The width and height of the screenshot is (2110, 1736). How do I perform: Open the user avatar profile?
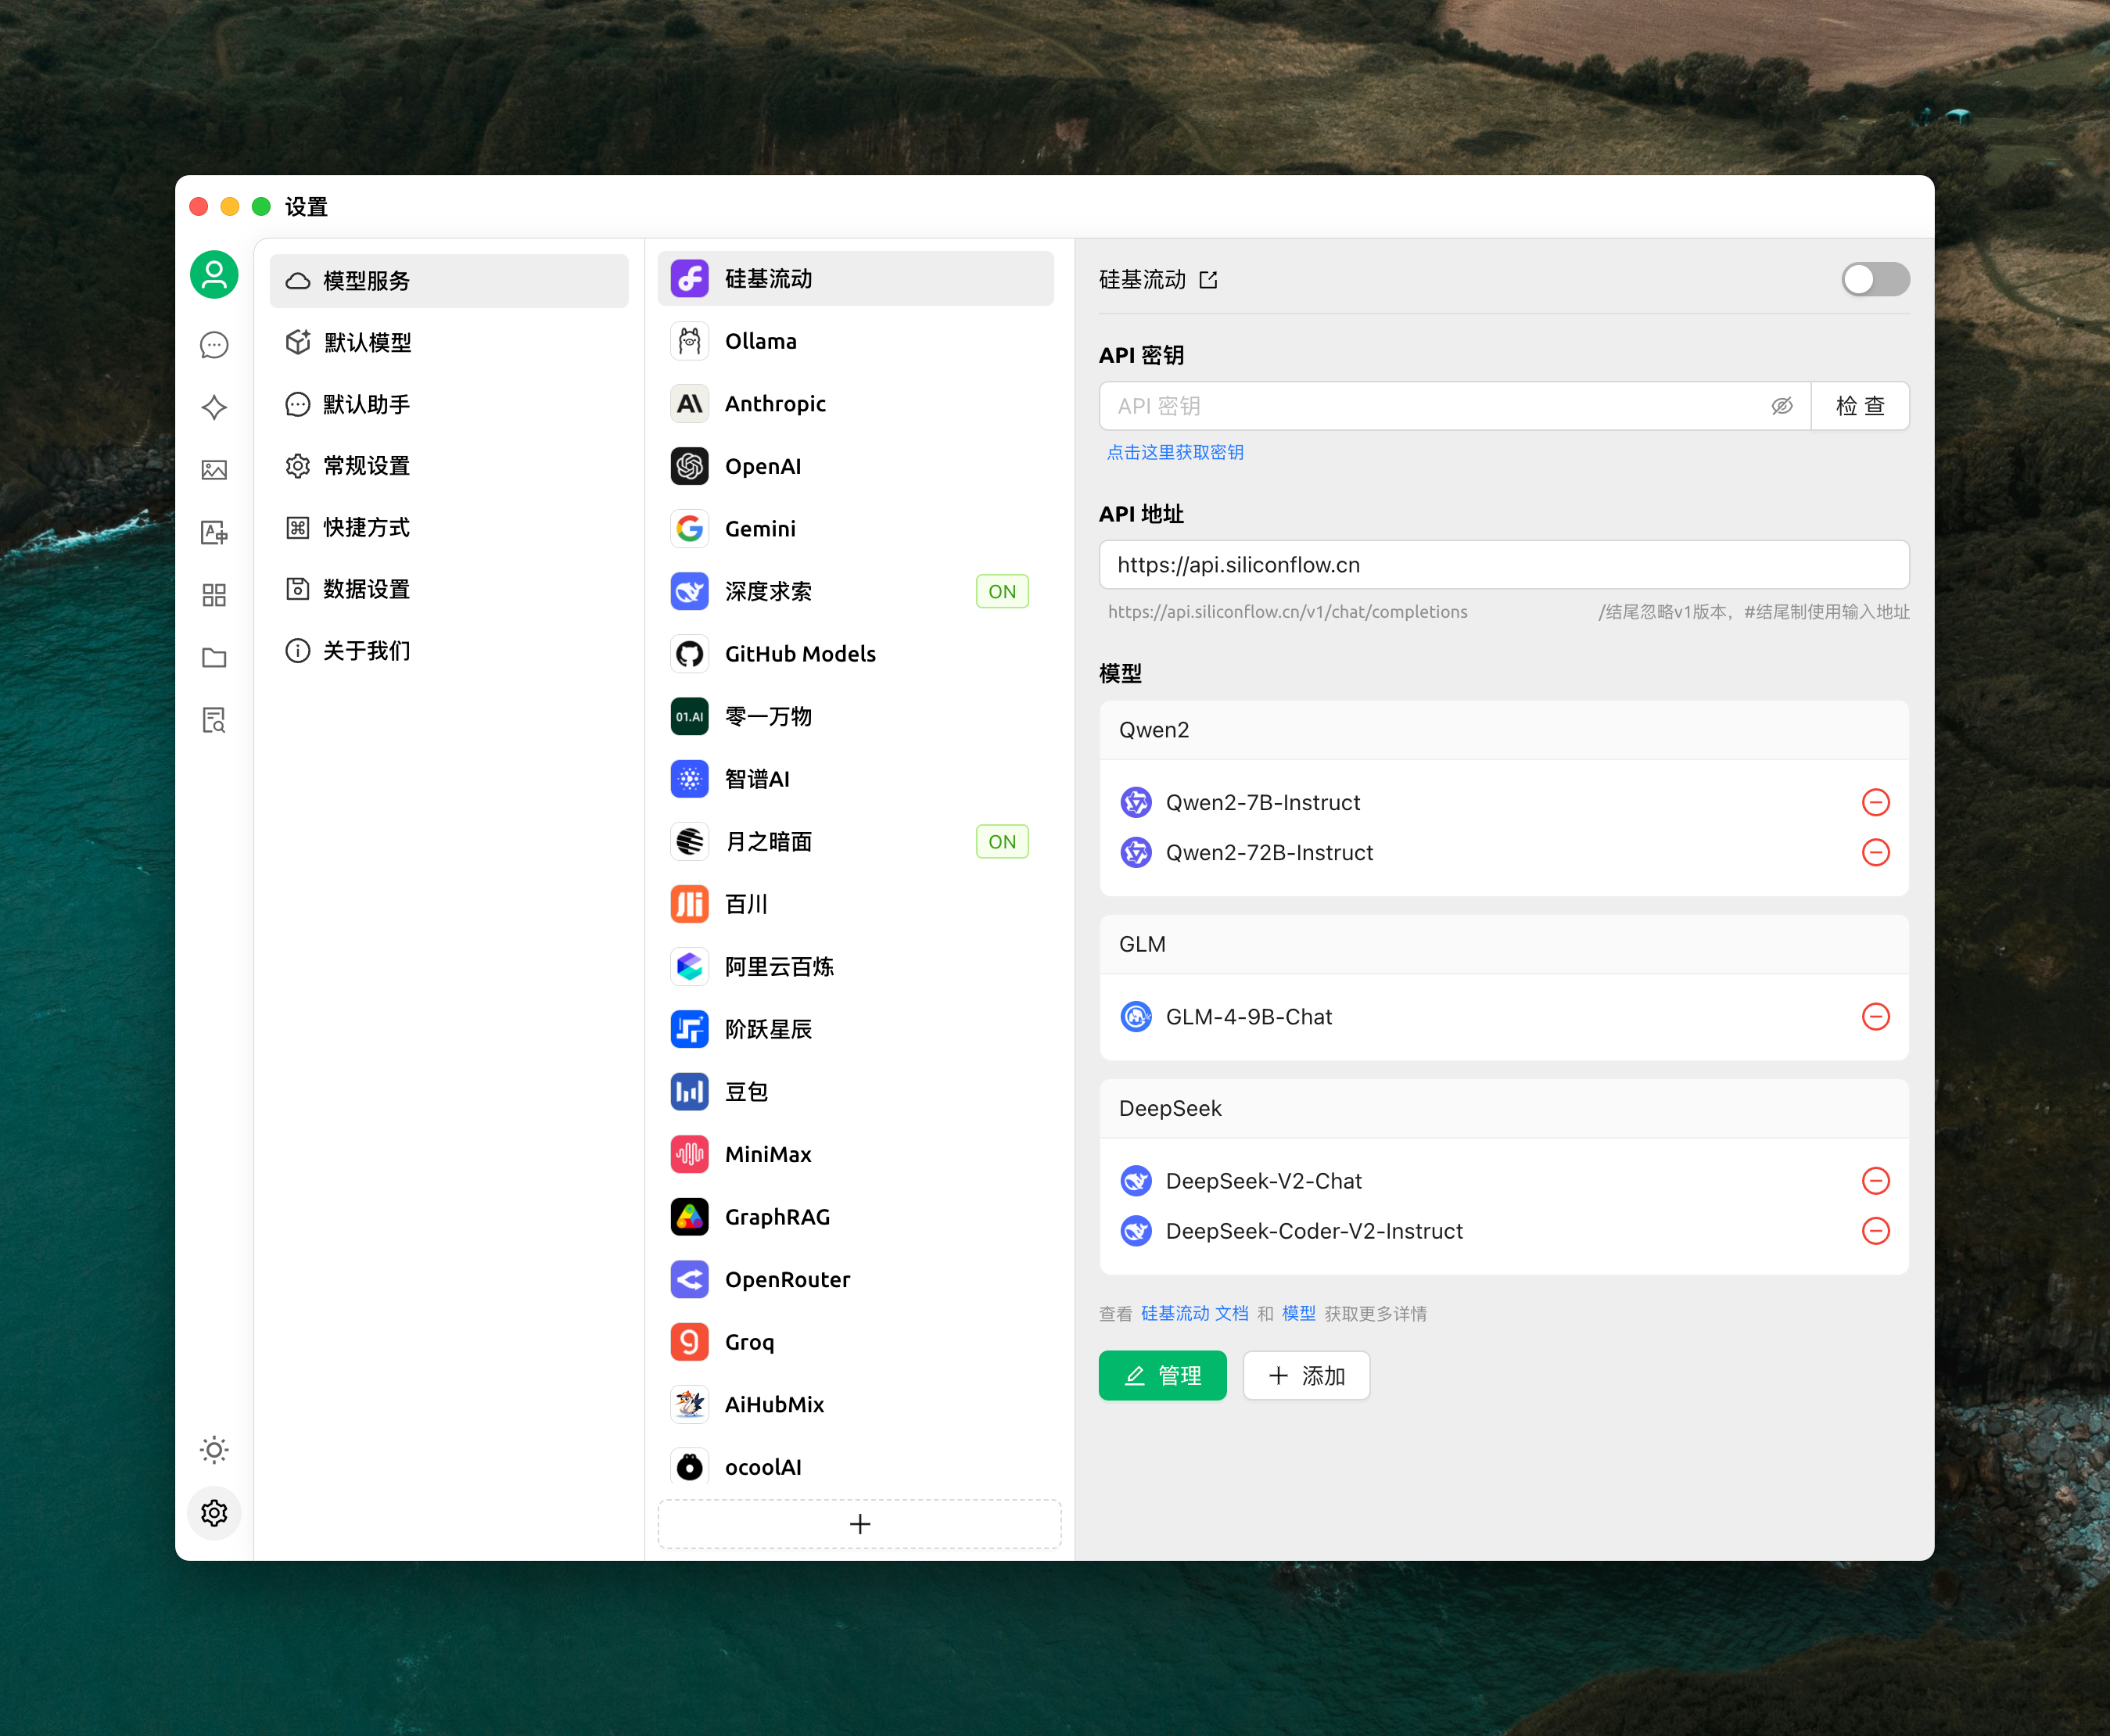click(x=214, y=275)
